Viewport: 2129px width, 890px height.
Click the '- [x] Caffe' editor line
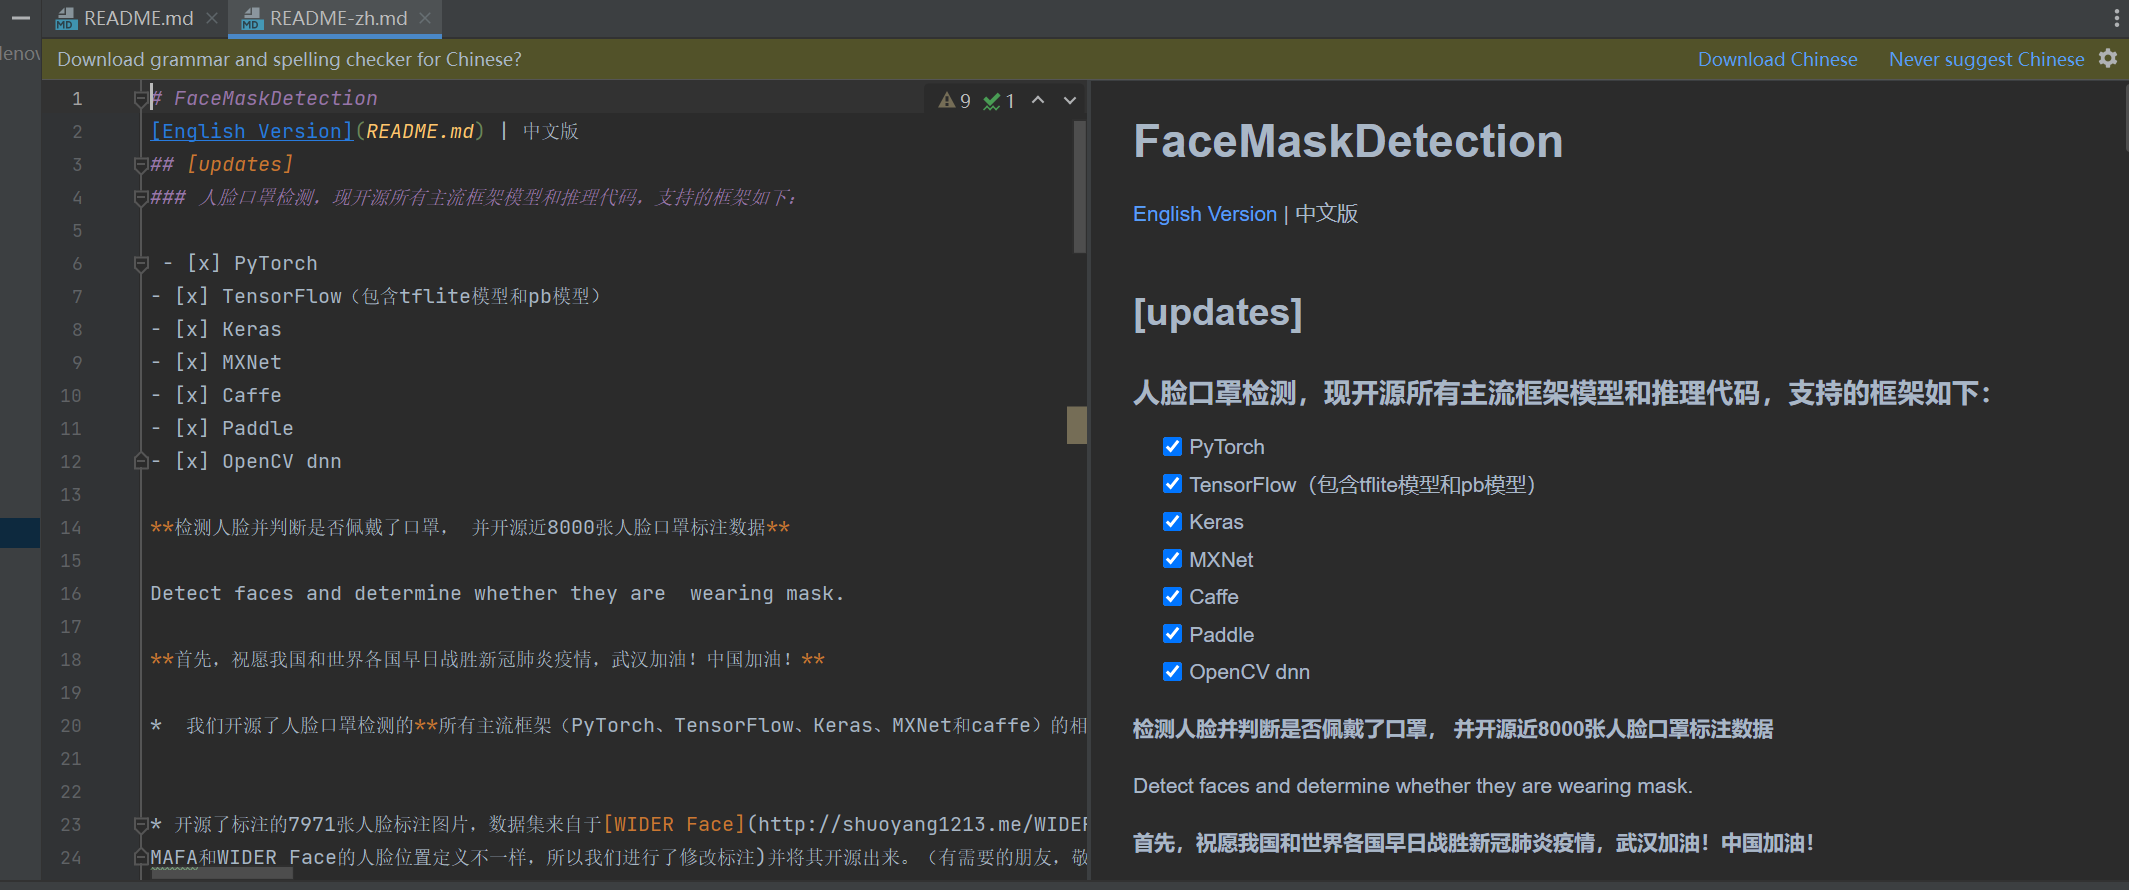coord(216,395)
